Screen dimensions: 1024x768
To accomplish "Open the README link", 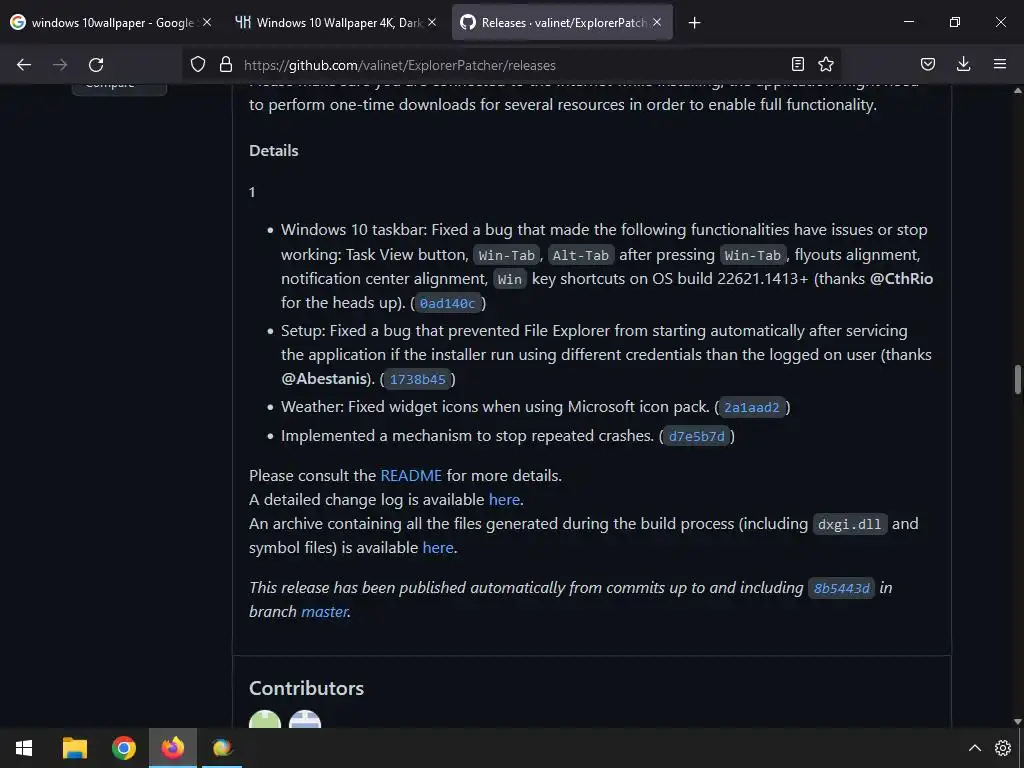I will pyautogui.click(x=411, y=475).
